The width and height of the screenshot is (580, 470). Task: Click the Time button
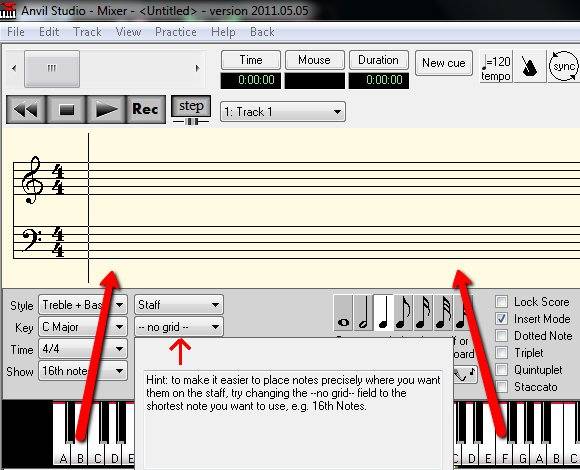coord(251,60)
